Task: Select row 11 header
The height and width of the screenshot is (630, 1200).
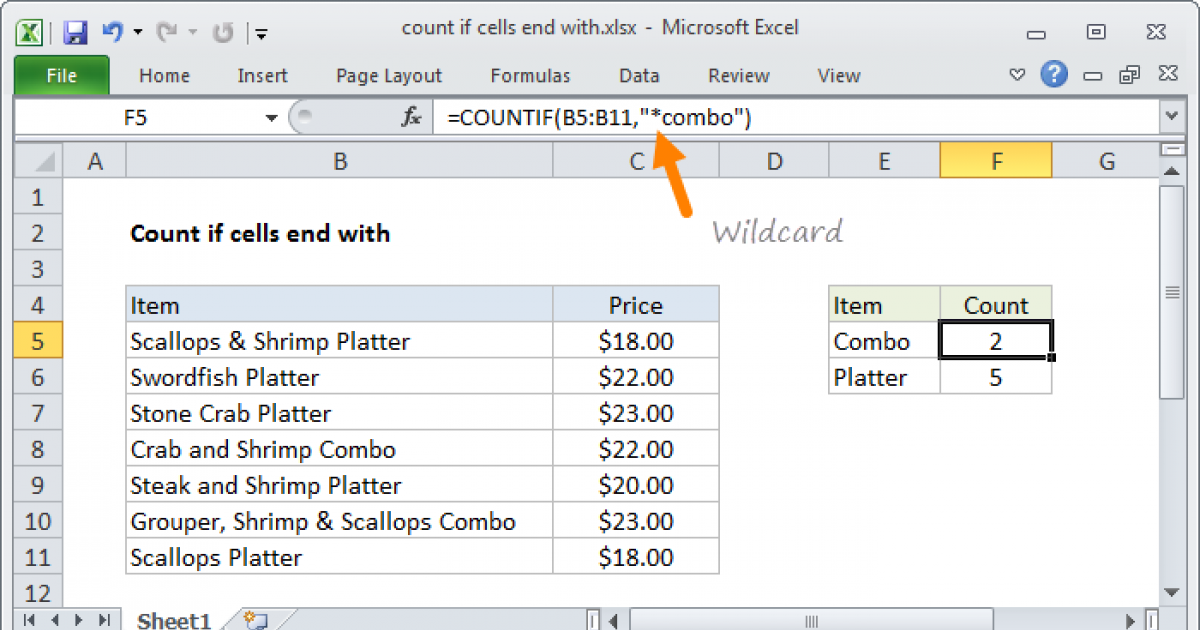Action: pos(39,557)
